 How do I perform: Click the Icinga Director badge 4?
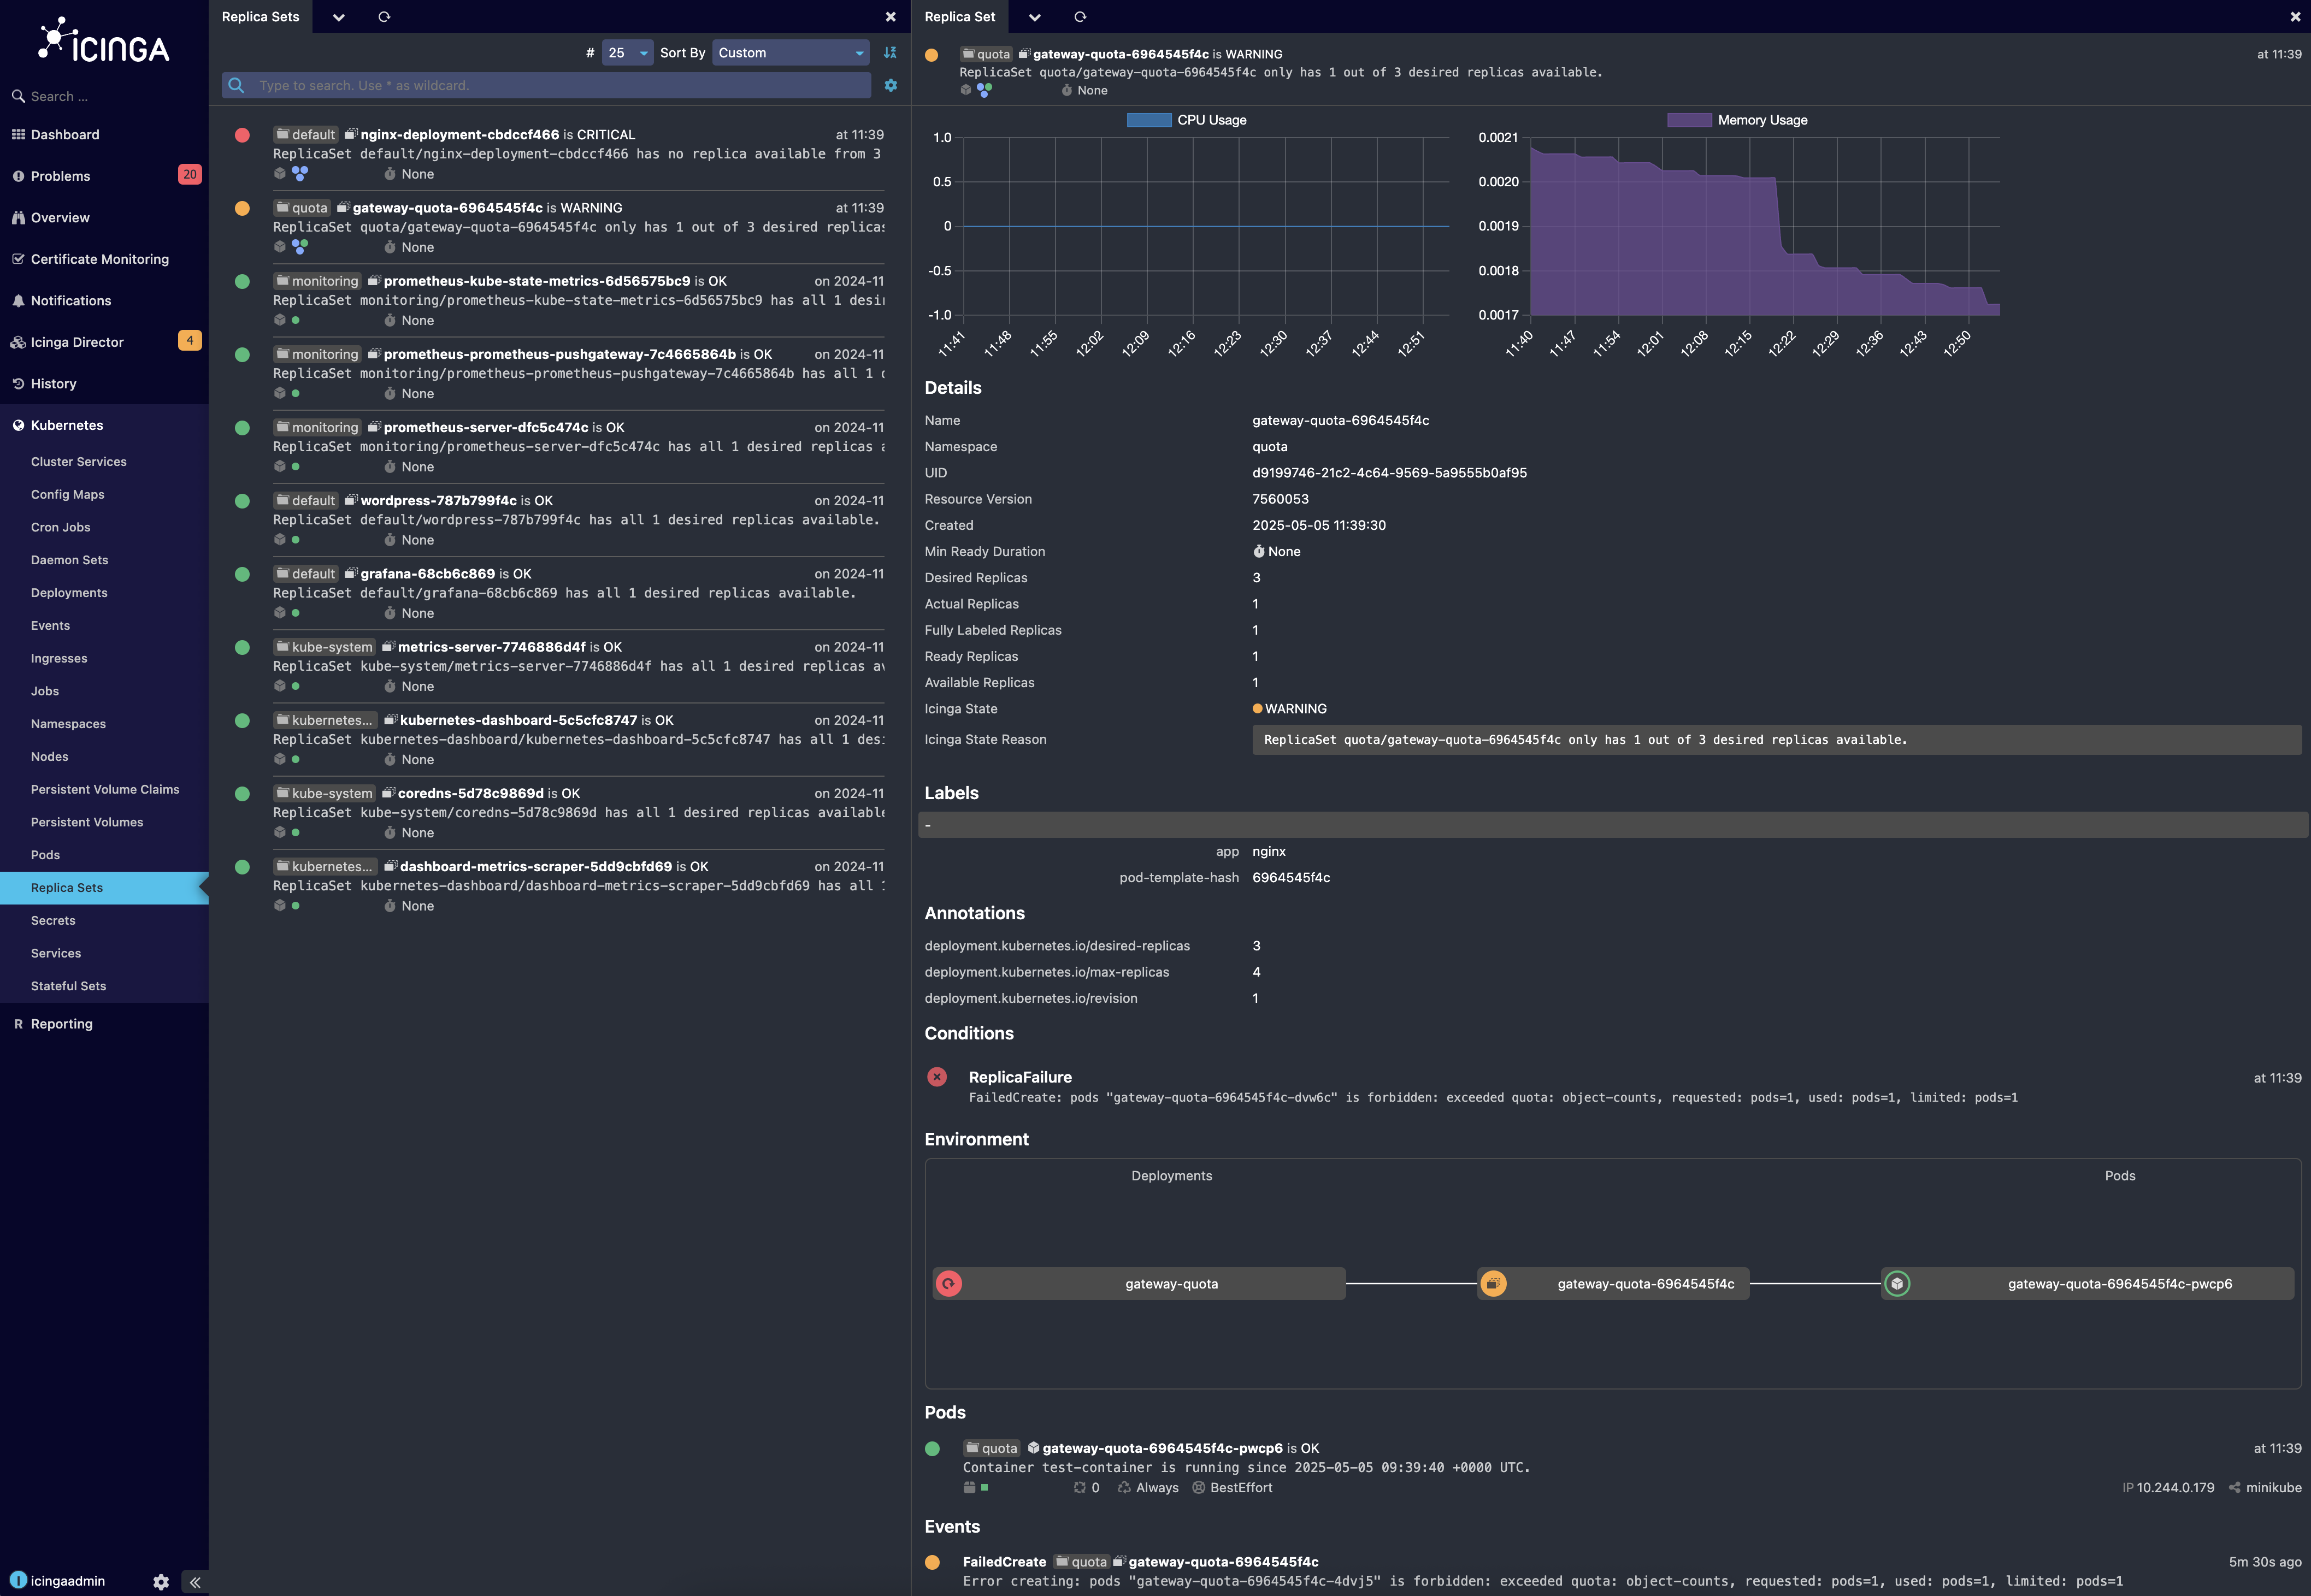189,341
